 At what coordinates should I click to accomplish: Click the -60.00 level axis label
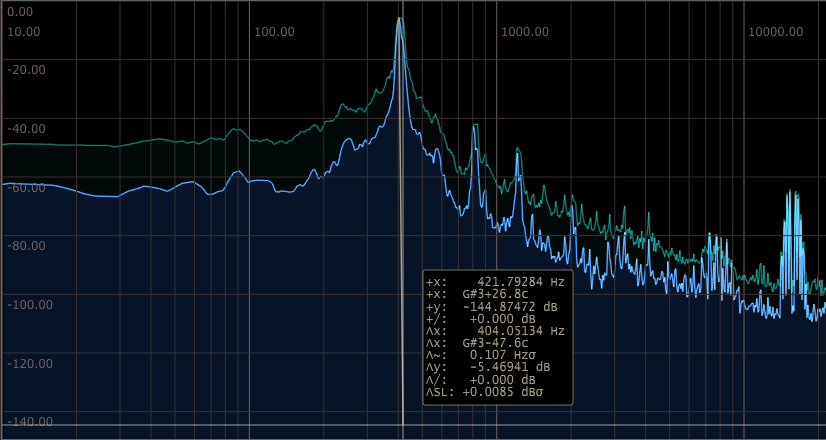(x=26, y=188)
